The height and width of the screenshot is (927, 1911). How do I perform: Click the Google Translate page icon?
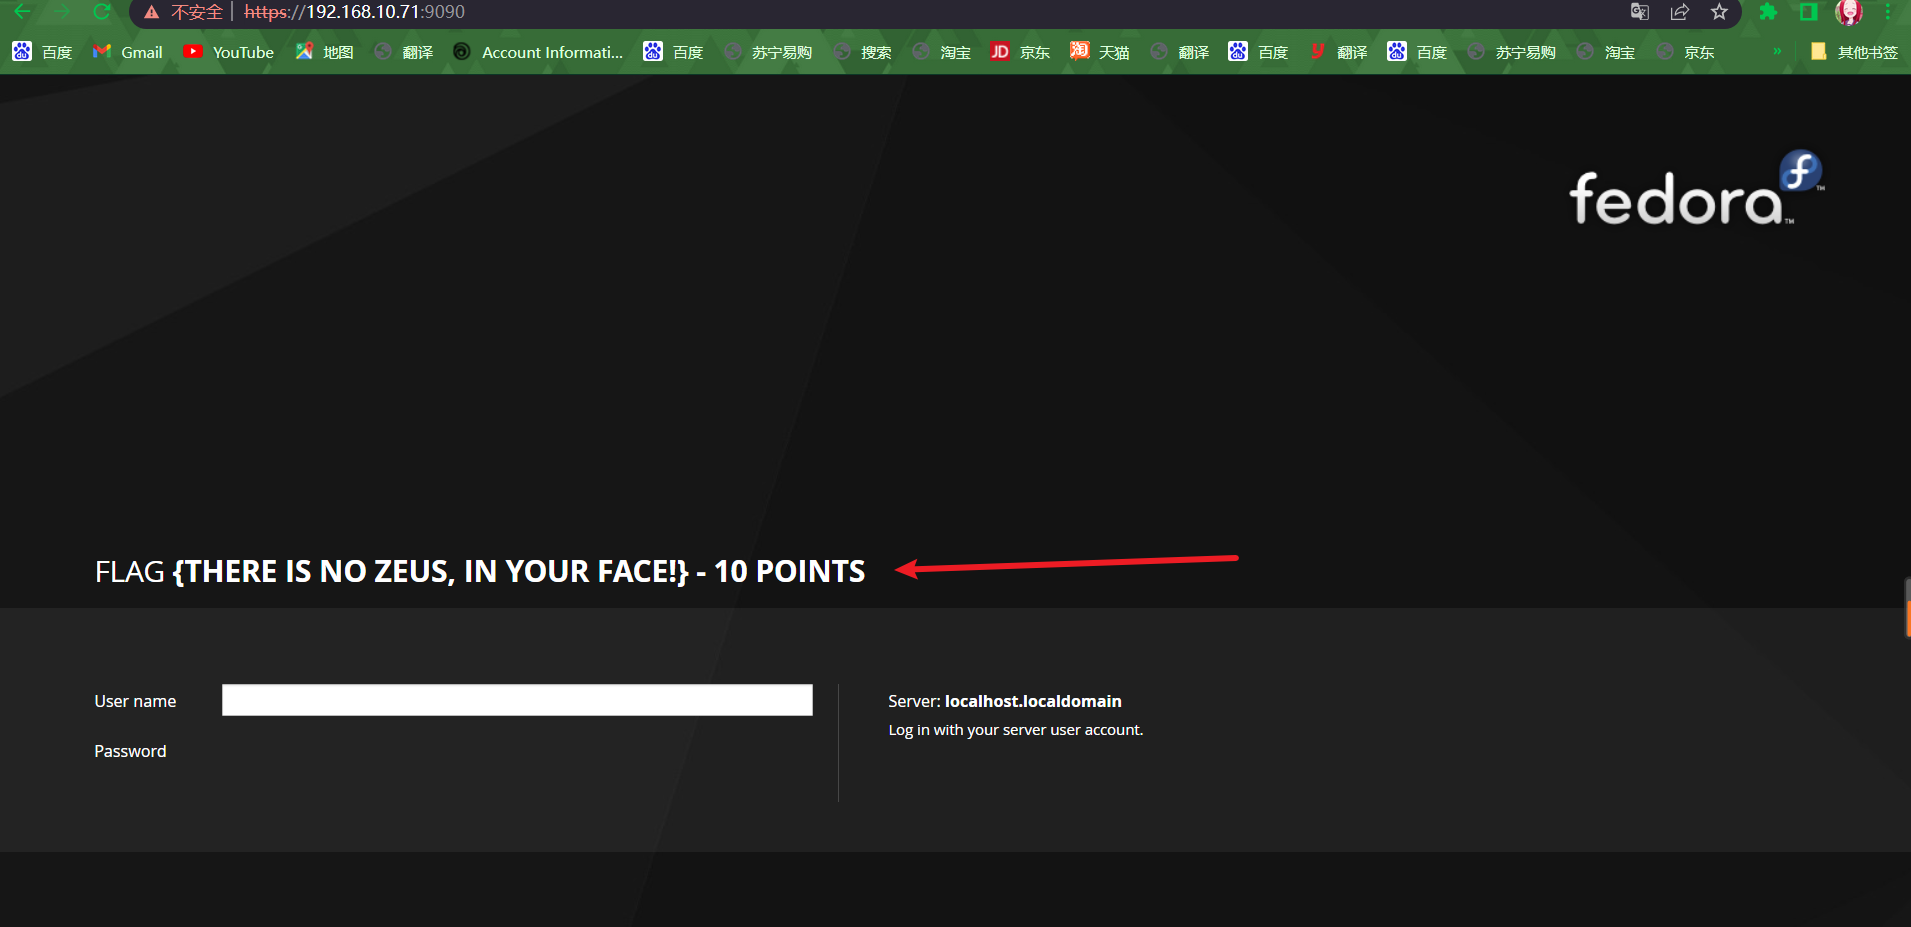pyautogui.click(x=1639, y=12)
